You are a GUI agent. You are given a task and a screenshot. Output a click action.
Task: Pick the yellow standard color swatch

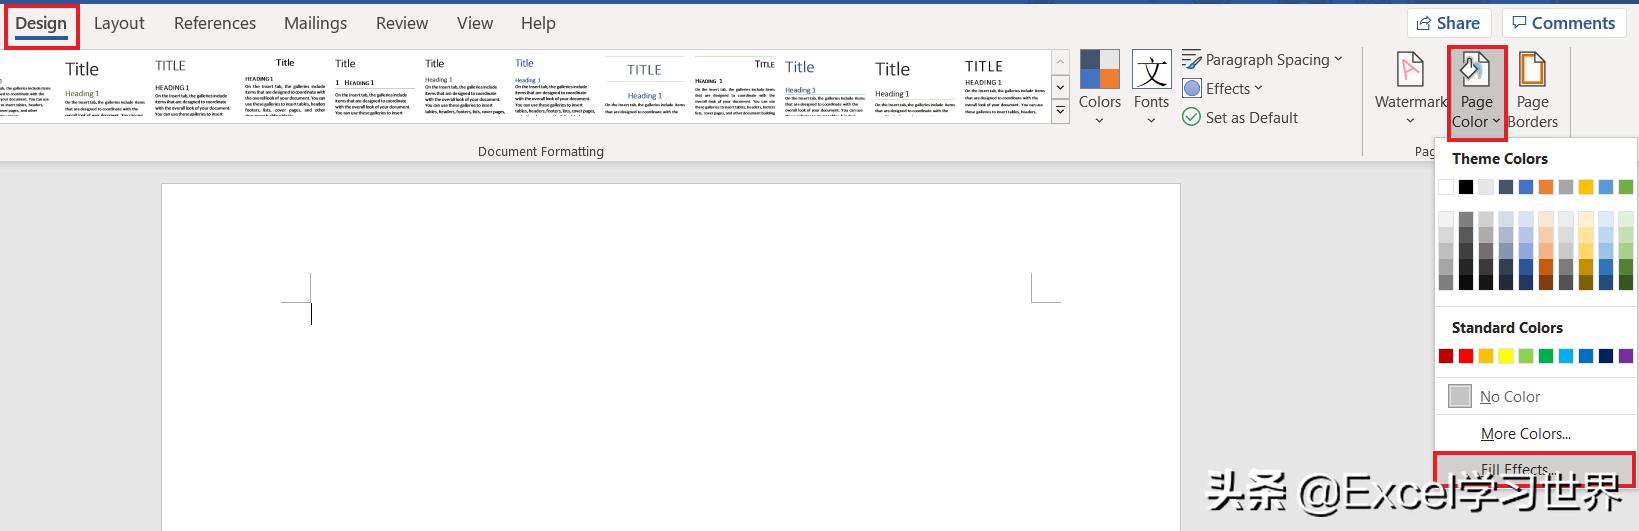pyautogui.click(x=1506, y=356)
